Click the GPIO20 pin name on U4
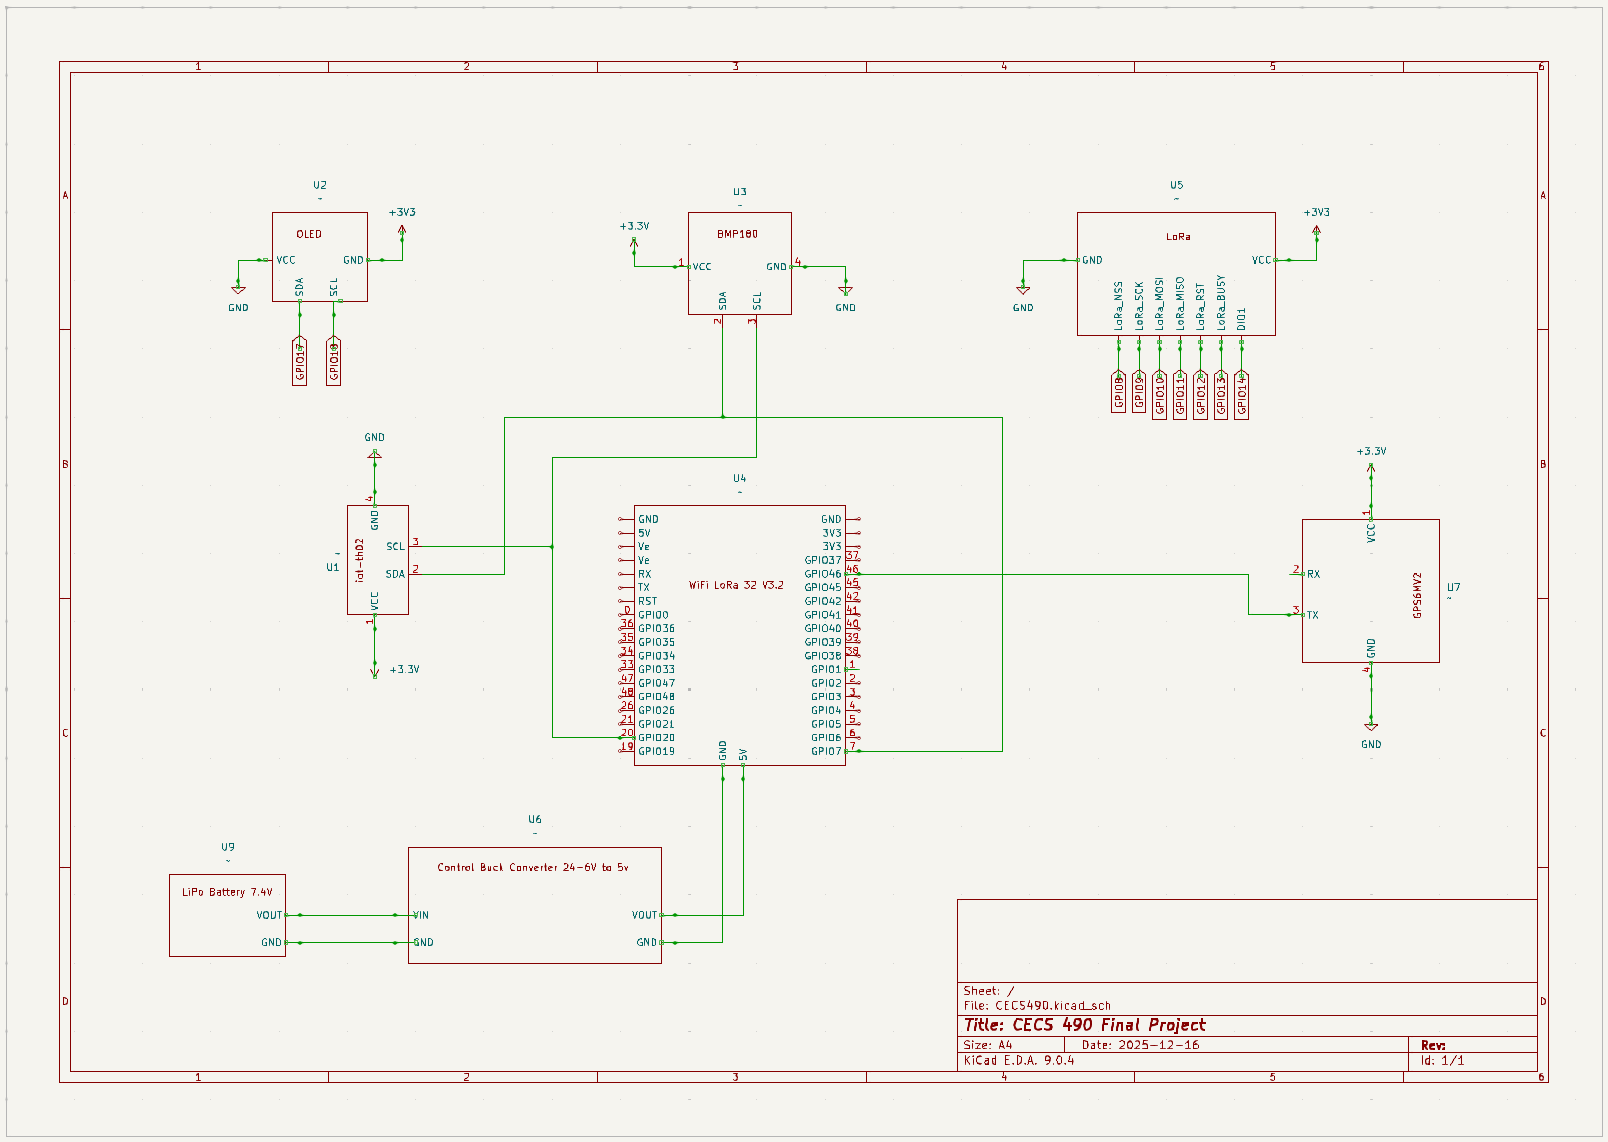The image size is (1608, 1142). click(x=656, y=738)
